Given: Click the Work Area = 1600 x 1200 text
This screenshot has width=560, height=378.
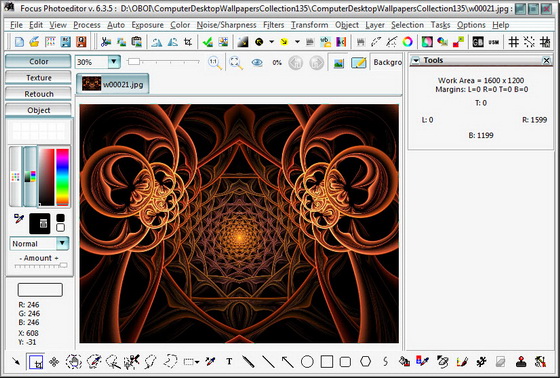Looking at the screenshot, I should [x=481, y=80].
